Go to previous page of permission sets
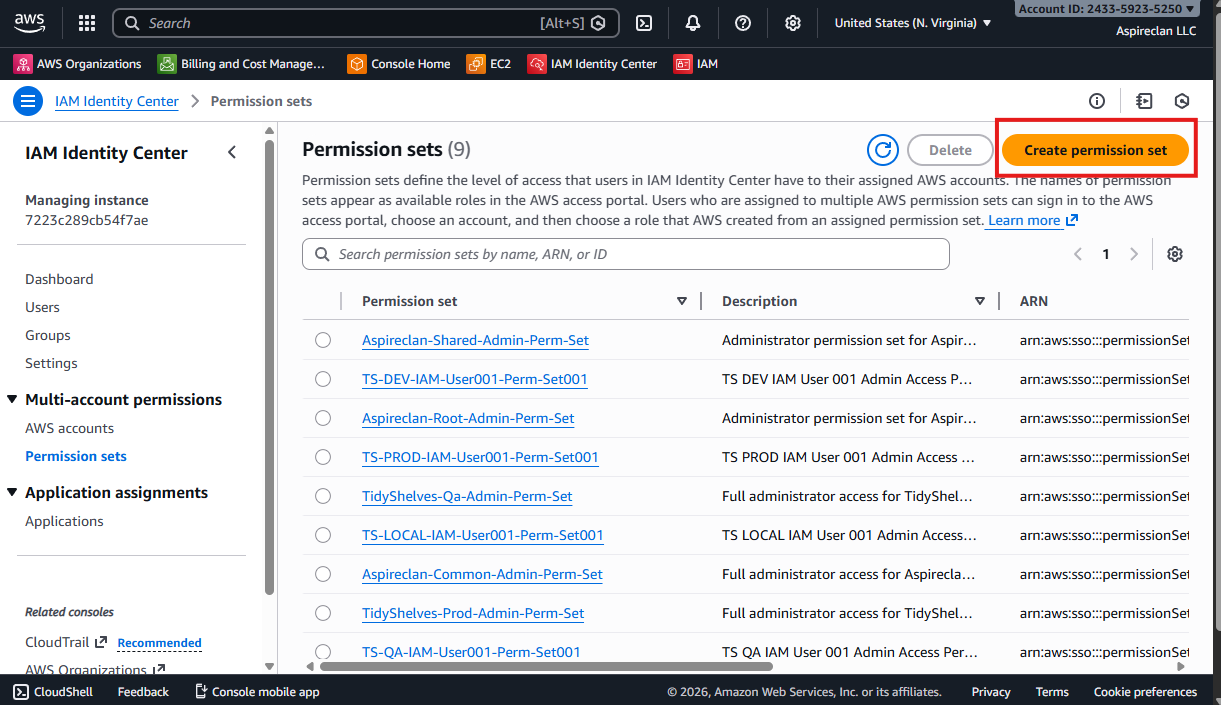This screenshot has height=705, width=1221. tap(1078, 254)
